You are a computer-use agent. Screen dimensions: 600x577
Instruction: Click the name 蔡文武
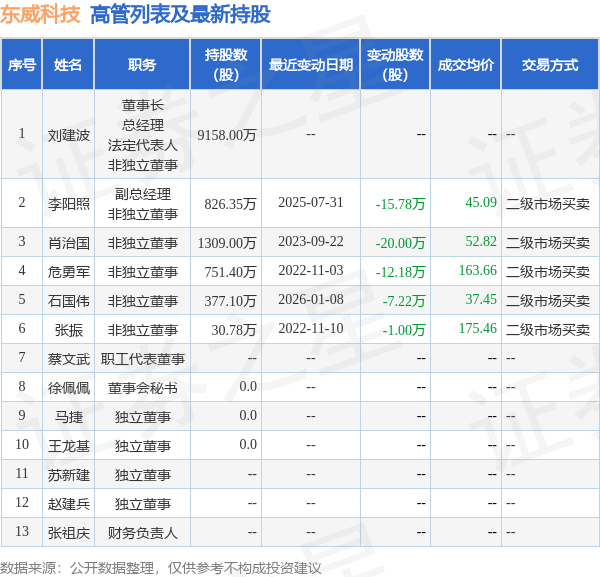68,359
